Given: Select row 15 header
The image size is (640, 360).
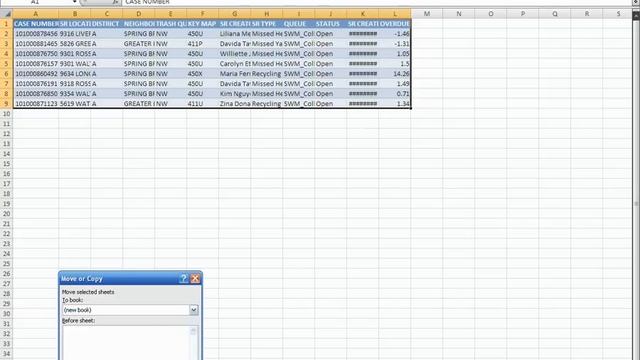Looking at the screenshot, I should 7,164.
